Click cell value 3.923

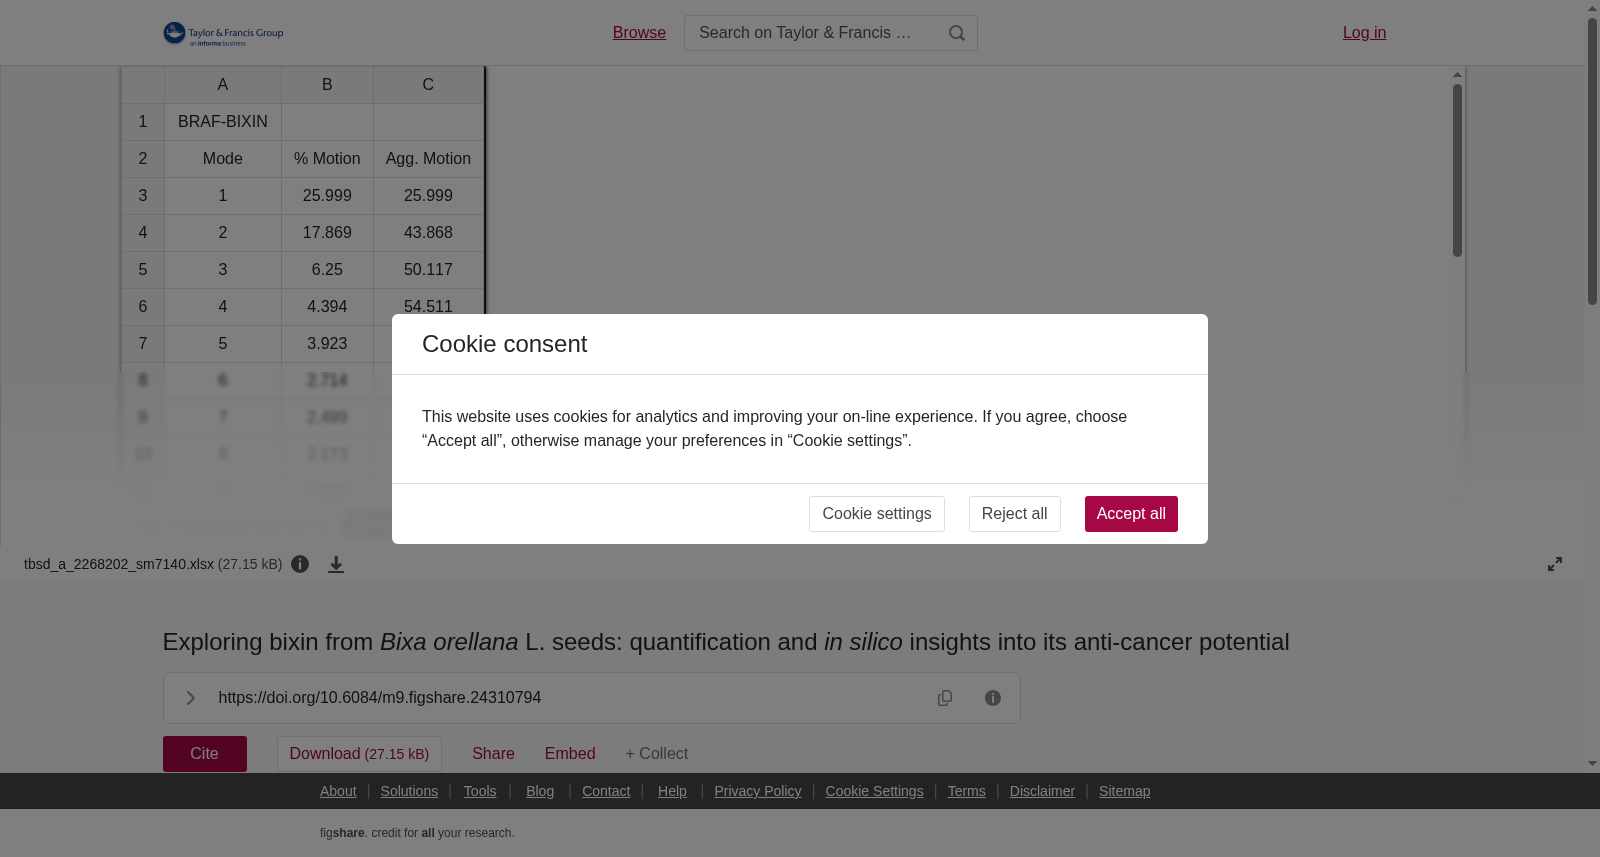[327, 344]
